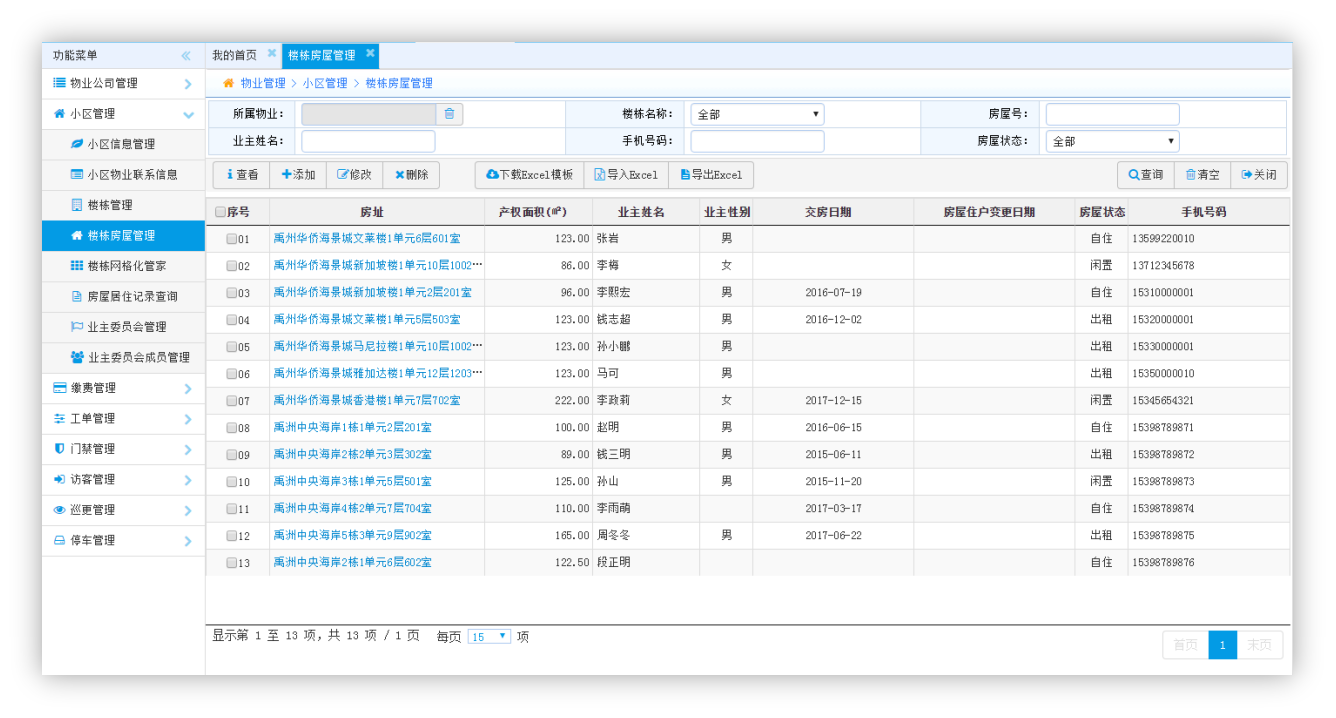Open 业主委员会成员管理 in the sidebar

click(123, 358)
